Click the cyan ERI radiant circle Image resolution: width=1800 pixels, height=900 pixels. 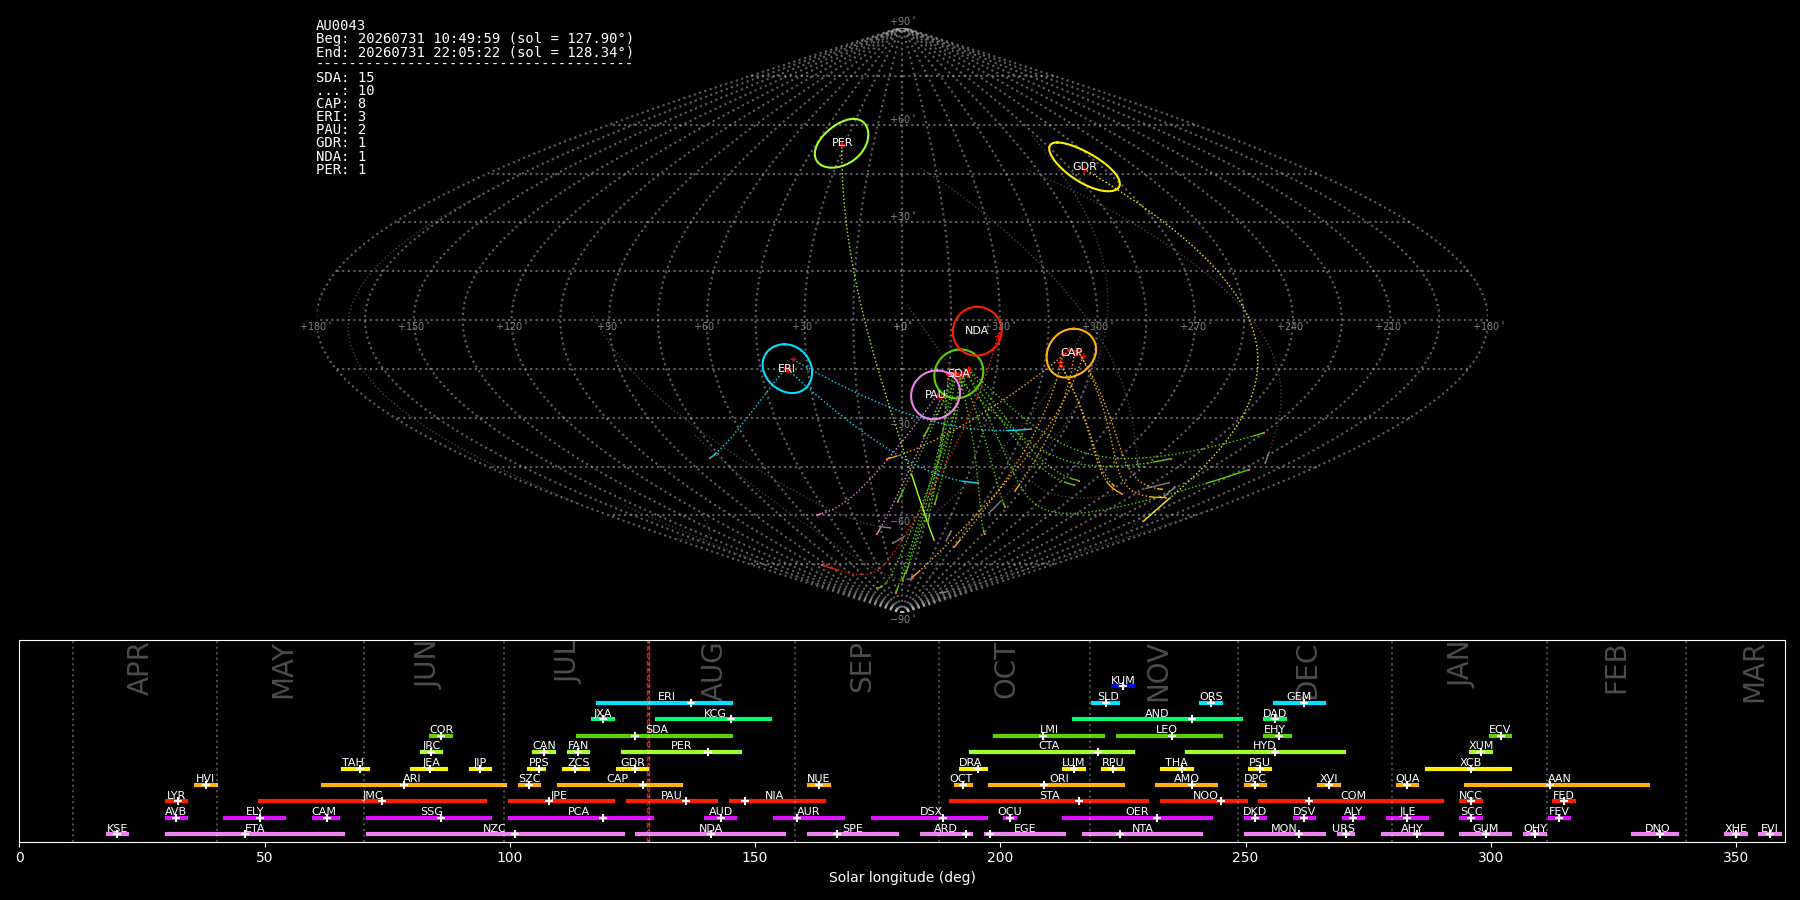coord(787,368)
